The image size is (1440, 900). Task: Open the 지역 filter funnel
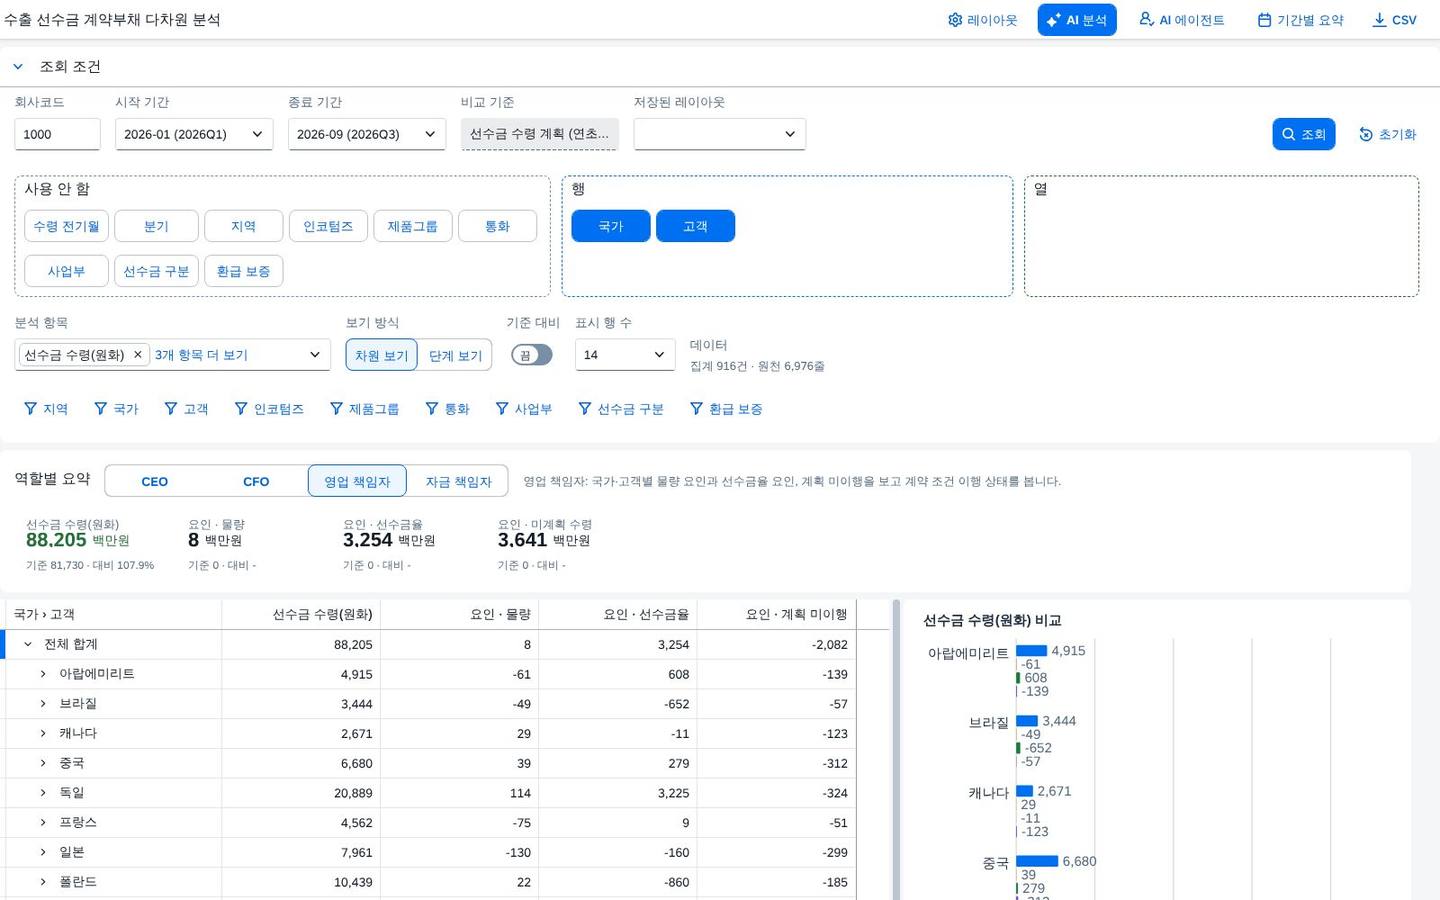tap(30, 409)
